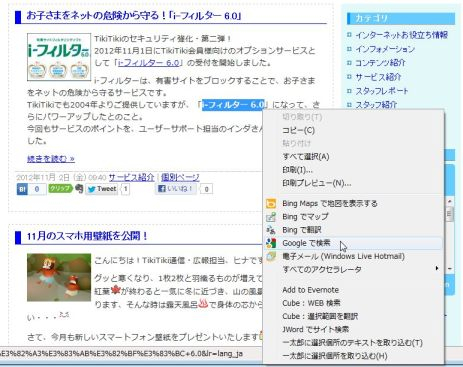Click the Google search accelerator icon
The image size is (463, 367).
pyautogui.click(x=271, y=243)
